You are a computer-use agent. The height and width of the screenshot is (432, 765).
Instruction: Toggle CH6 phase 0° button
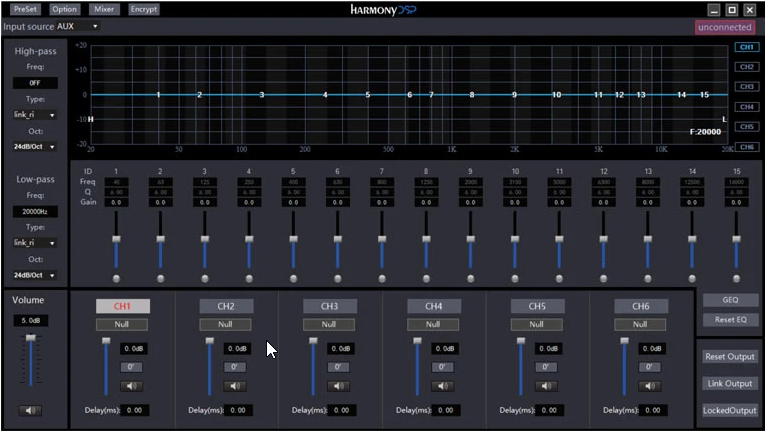click(x=649, y=367)
